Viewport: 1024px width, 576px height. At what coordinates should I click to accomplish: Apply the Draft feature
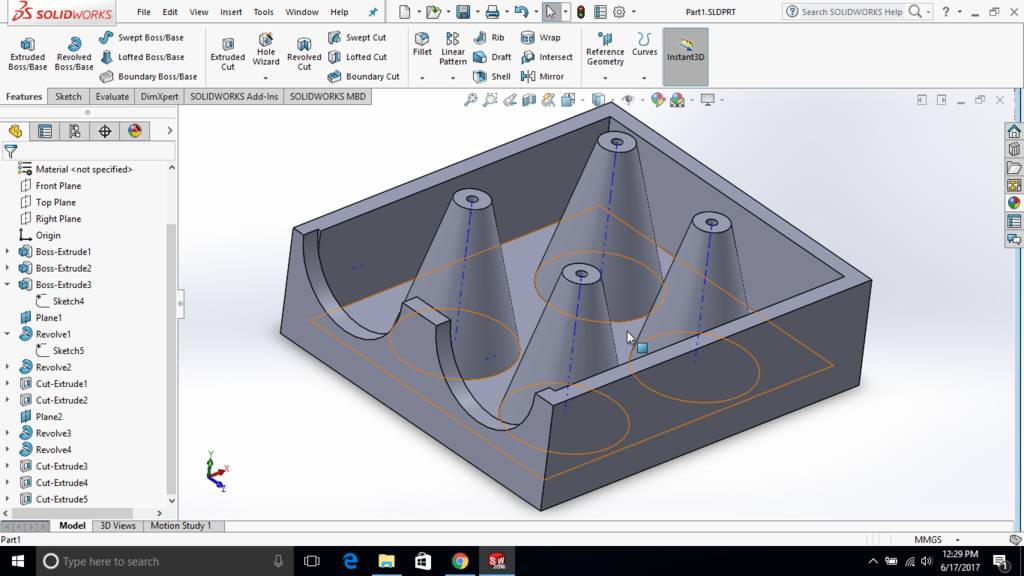click(492, 57)
